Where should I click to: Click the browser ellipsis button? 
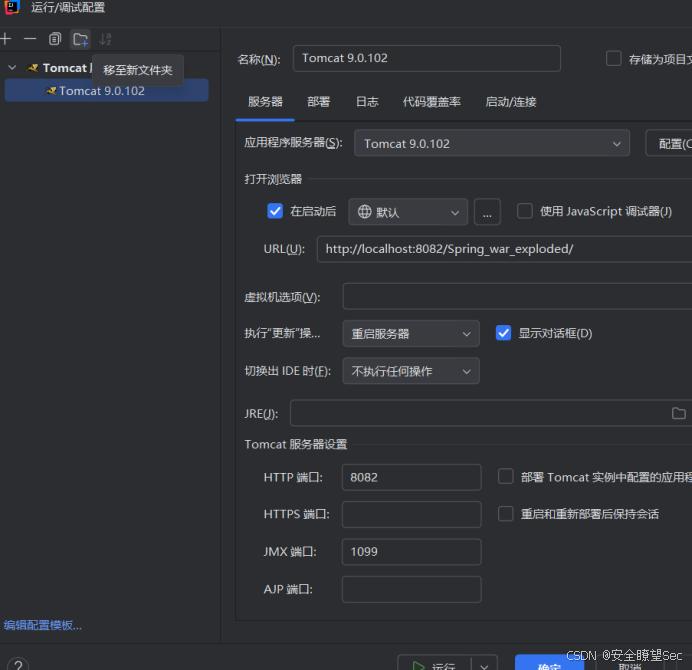click(x=487, y=212)
